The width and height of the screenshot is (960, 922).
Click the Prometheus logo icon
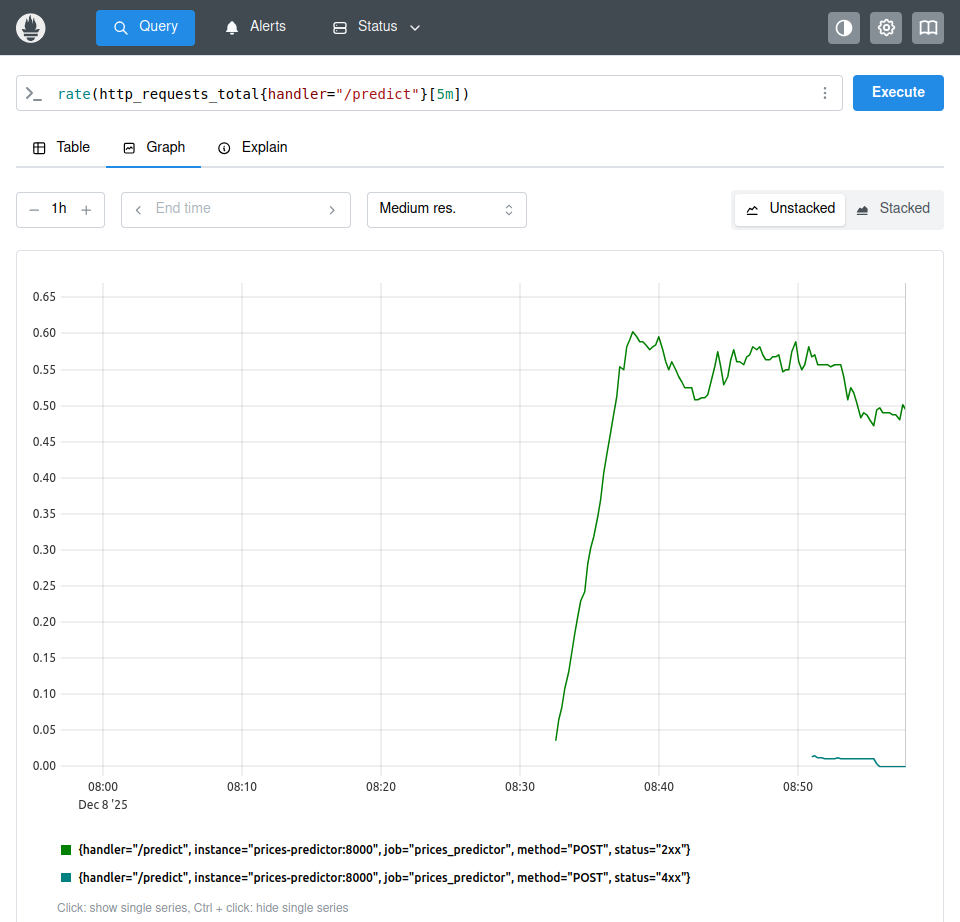pos(32,27)
